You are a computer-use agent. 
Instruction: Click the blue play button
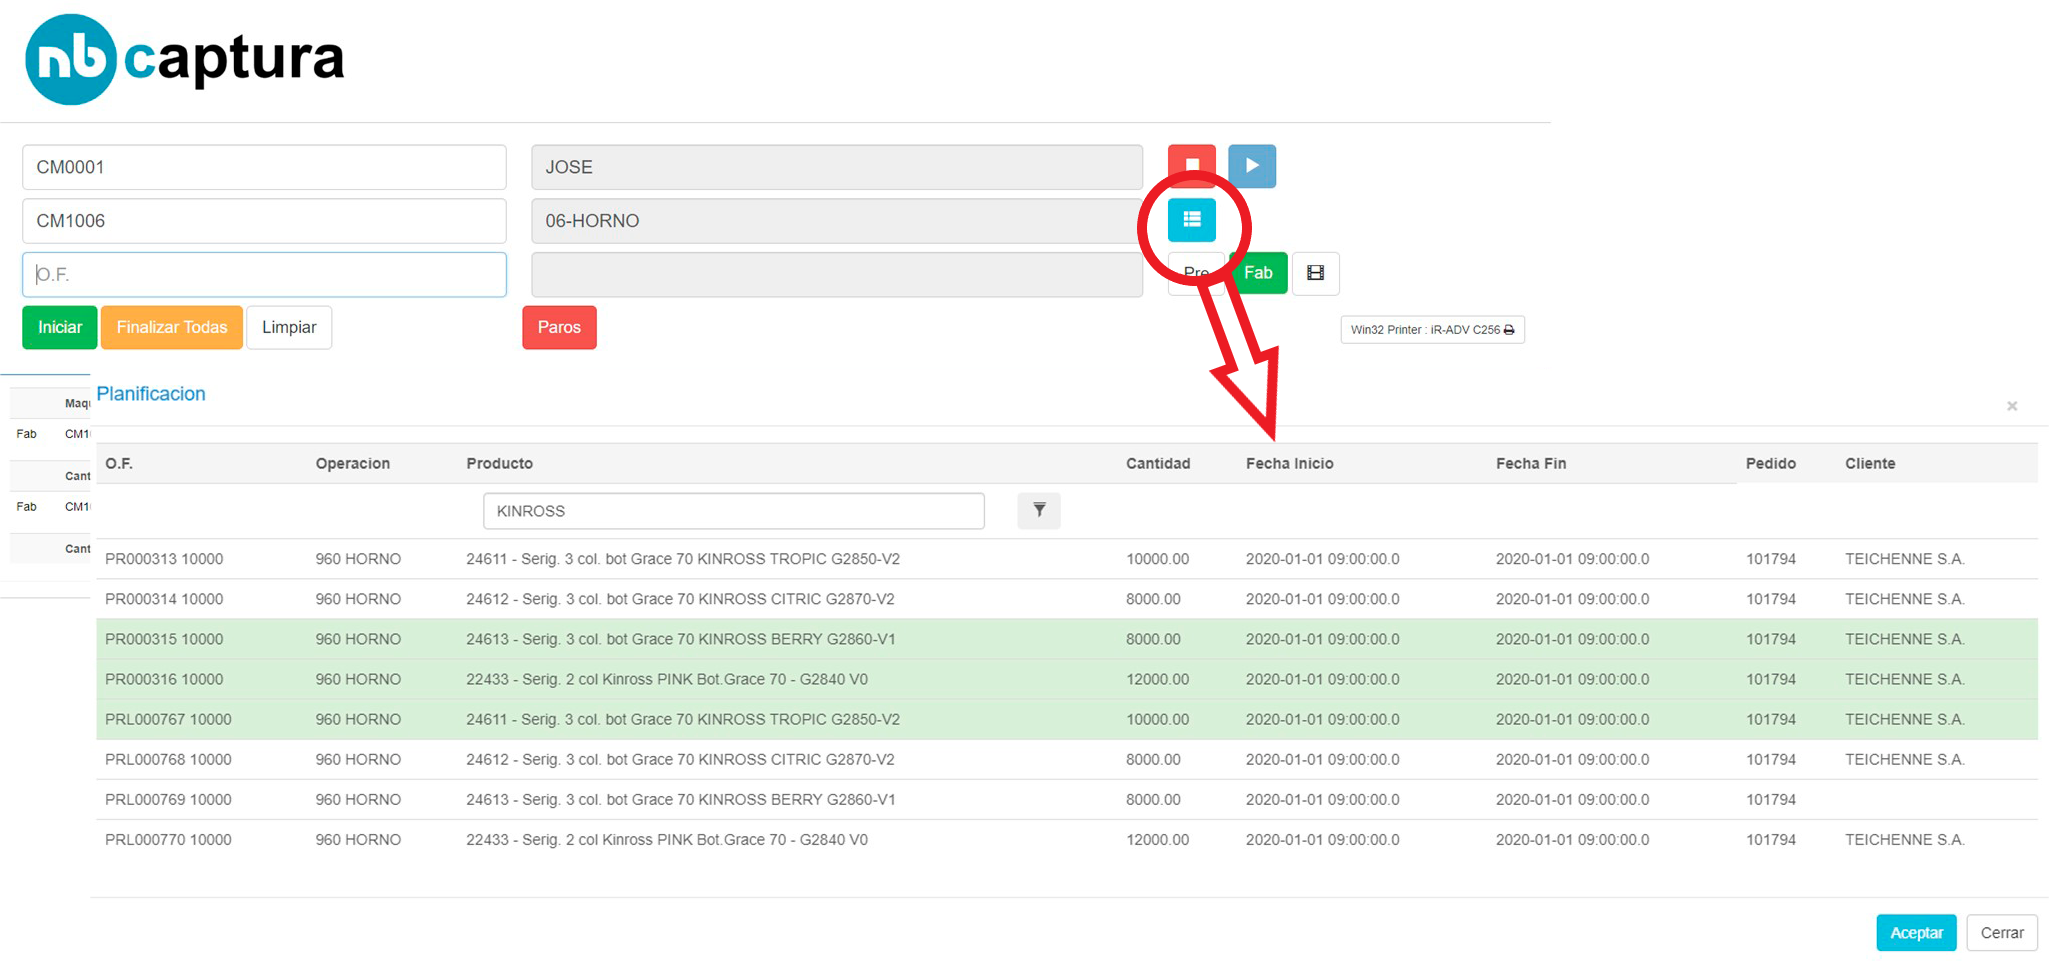tap(1252, 166)
